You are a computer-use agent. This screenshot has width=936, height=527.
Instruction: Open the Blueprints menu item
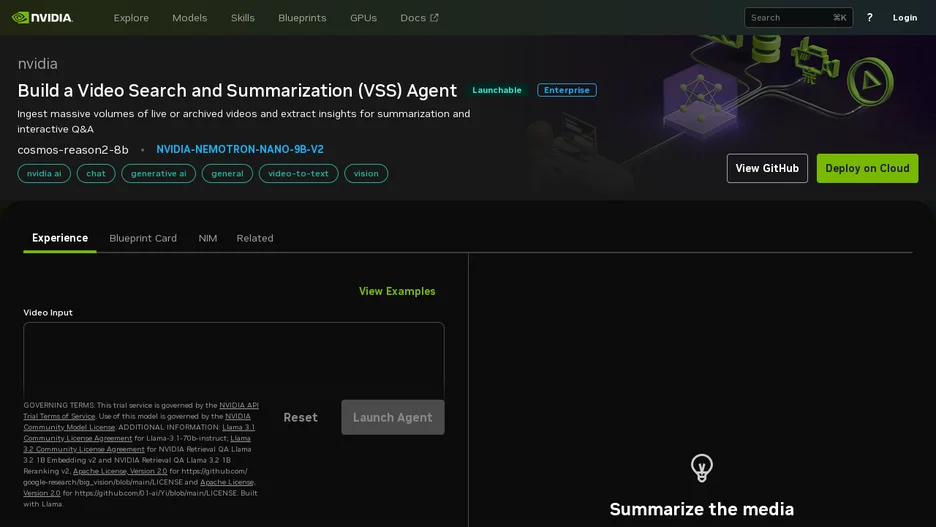point(302,18)
